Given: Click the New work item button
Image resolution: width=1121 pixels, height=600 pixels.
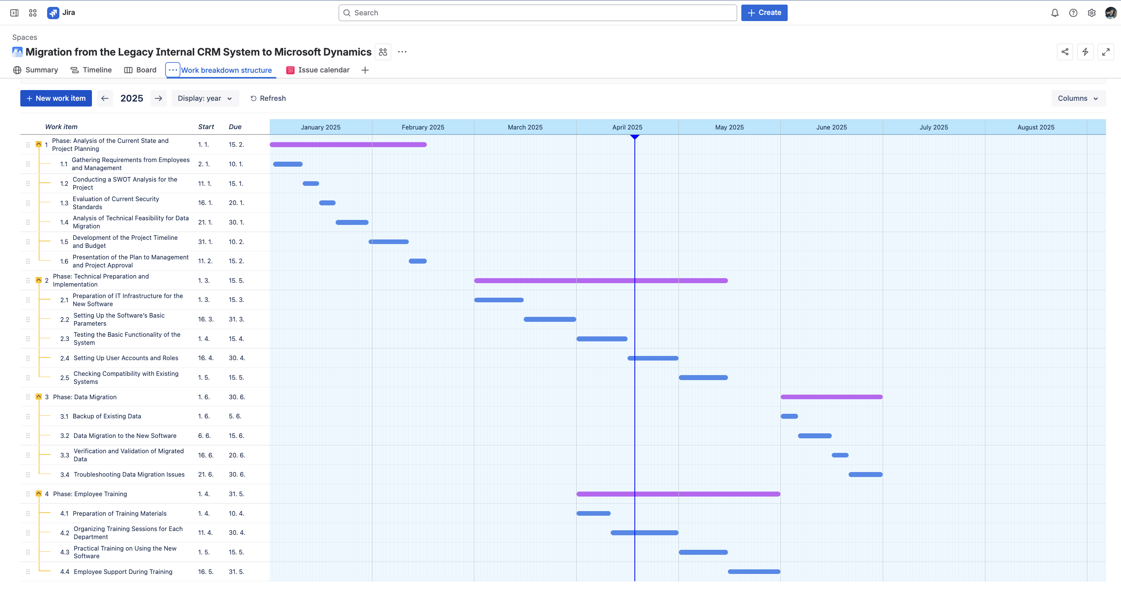Looking at the screenshot, I should tap(56, 98).
